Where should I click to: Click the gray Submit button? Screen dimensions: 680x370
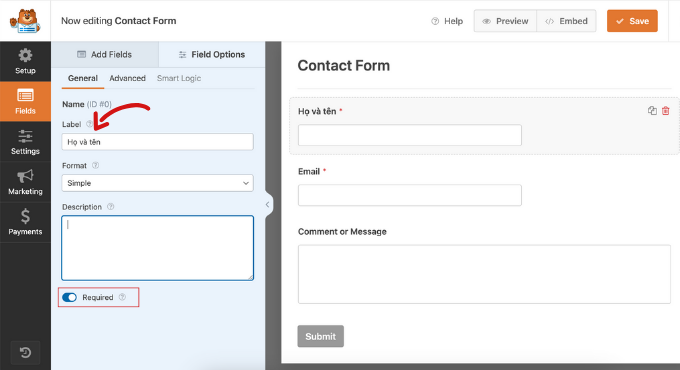[x=320, y=336]
